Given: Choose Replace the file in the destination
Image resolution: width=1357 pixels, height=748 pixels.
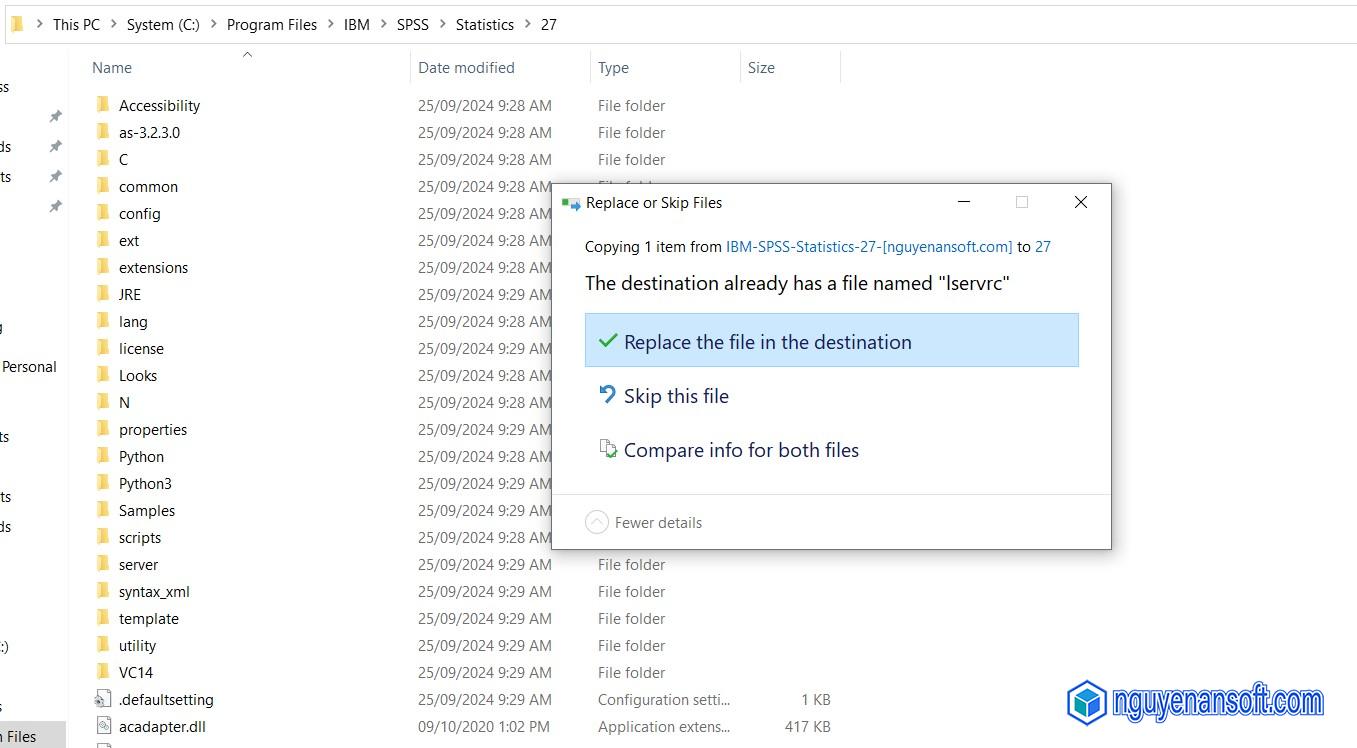Looking at the screenshot, I should point(831,341).
